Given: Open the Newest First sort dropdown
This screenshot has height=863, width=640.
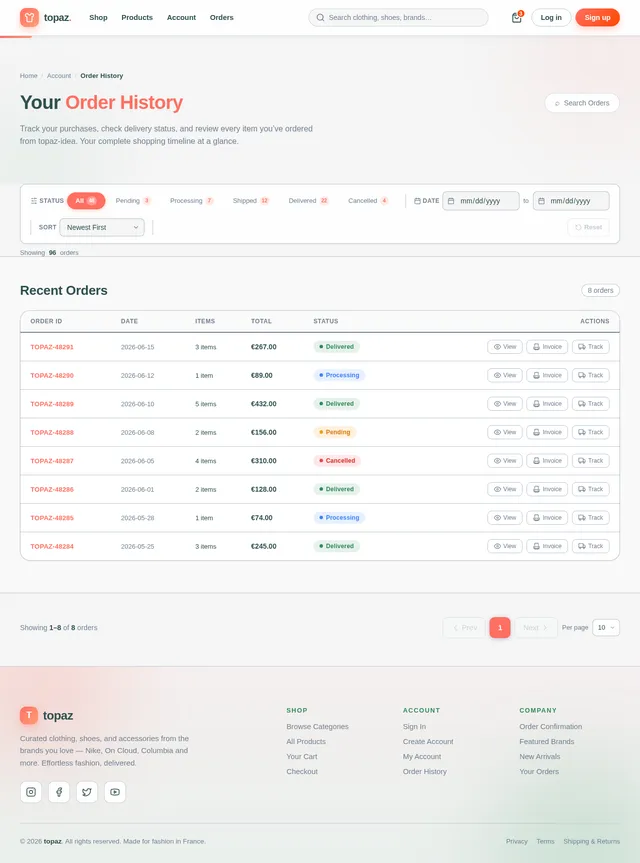Looking at the screenshot, I should (x=102, y=227).
